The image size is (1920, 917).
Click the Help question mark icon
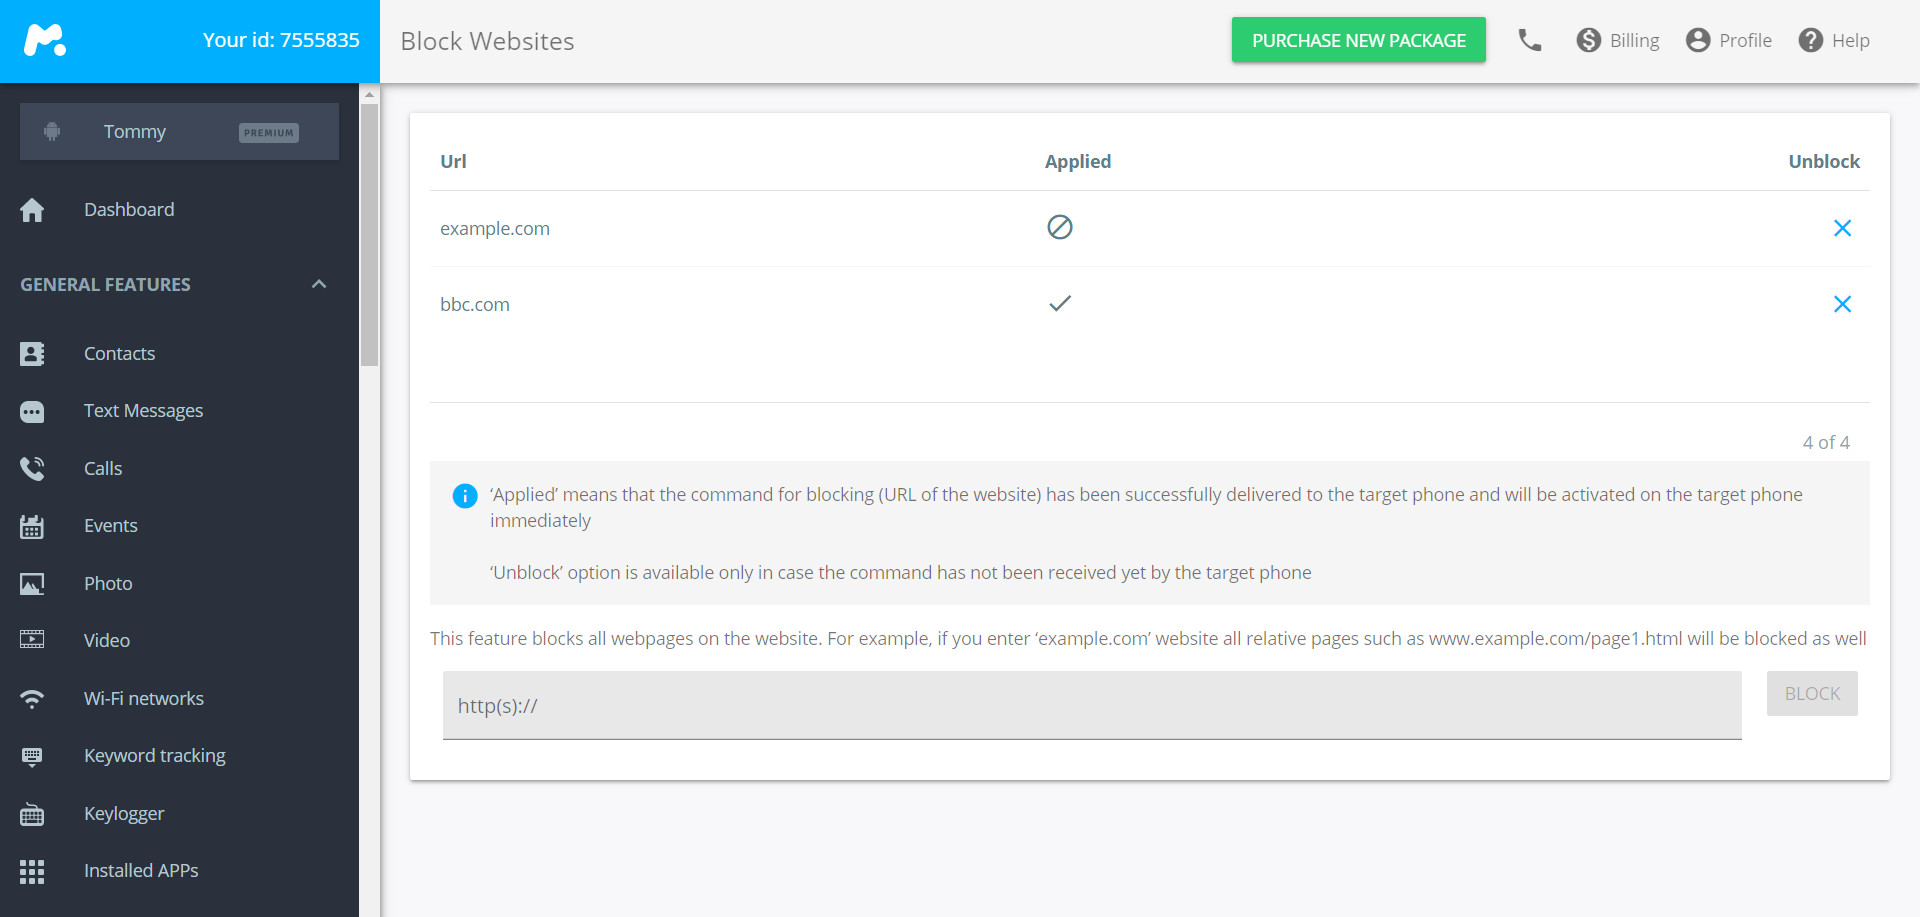(1810, 40)
